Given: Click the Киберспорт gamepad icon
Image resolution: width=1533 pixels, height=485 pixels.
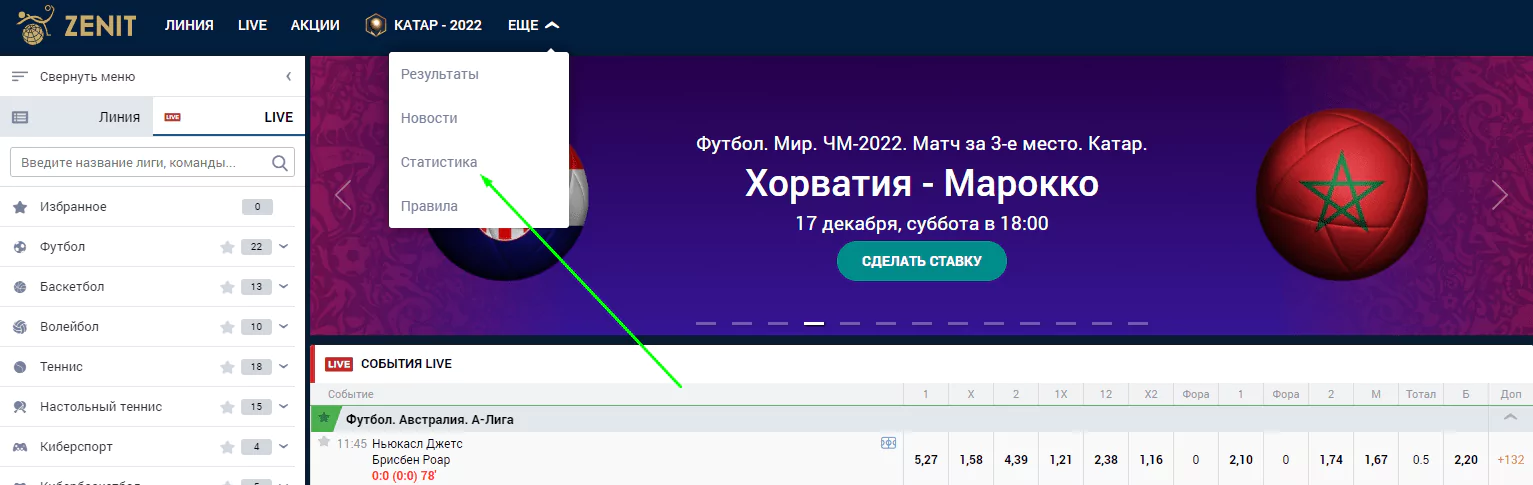Looking at the screenshot, I should click(20, 447).
